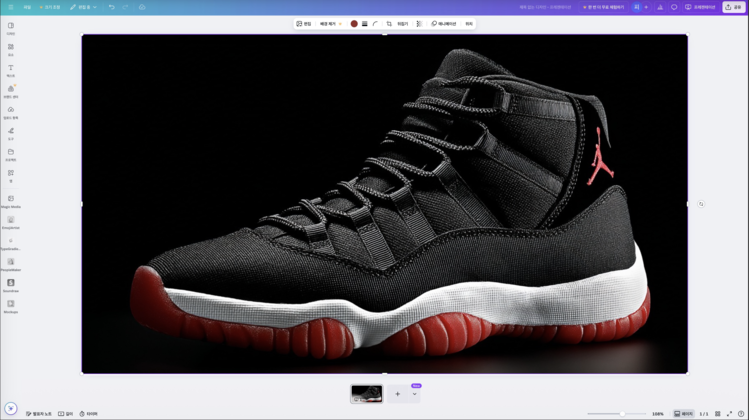This screenshot has height=420, width=749.
Task: Click the 프레젠테이션 (Present) button
Action: click(x=700, y=7)
